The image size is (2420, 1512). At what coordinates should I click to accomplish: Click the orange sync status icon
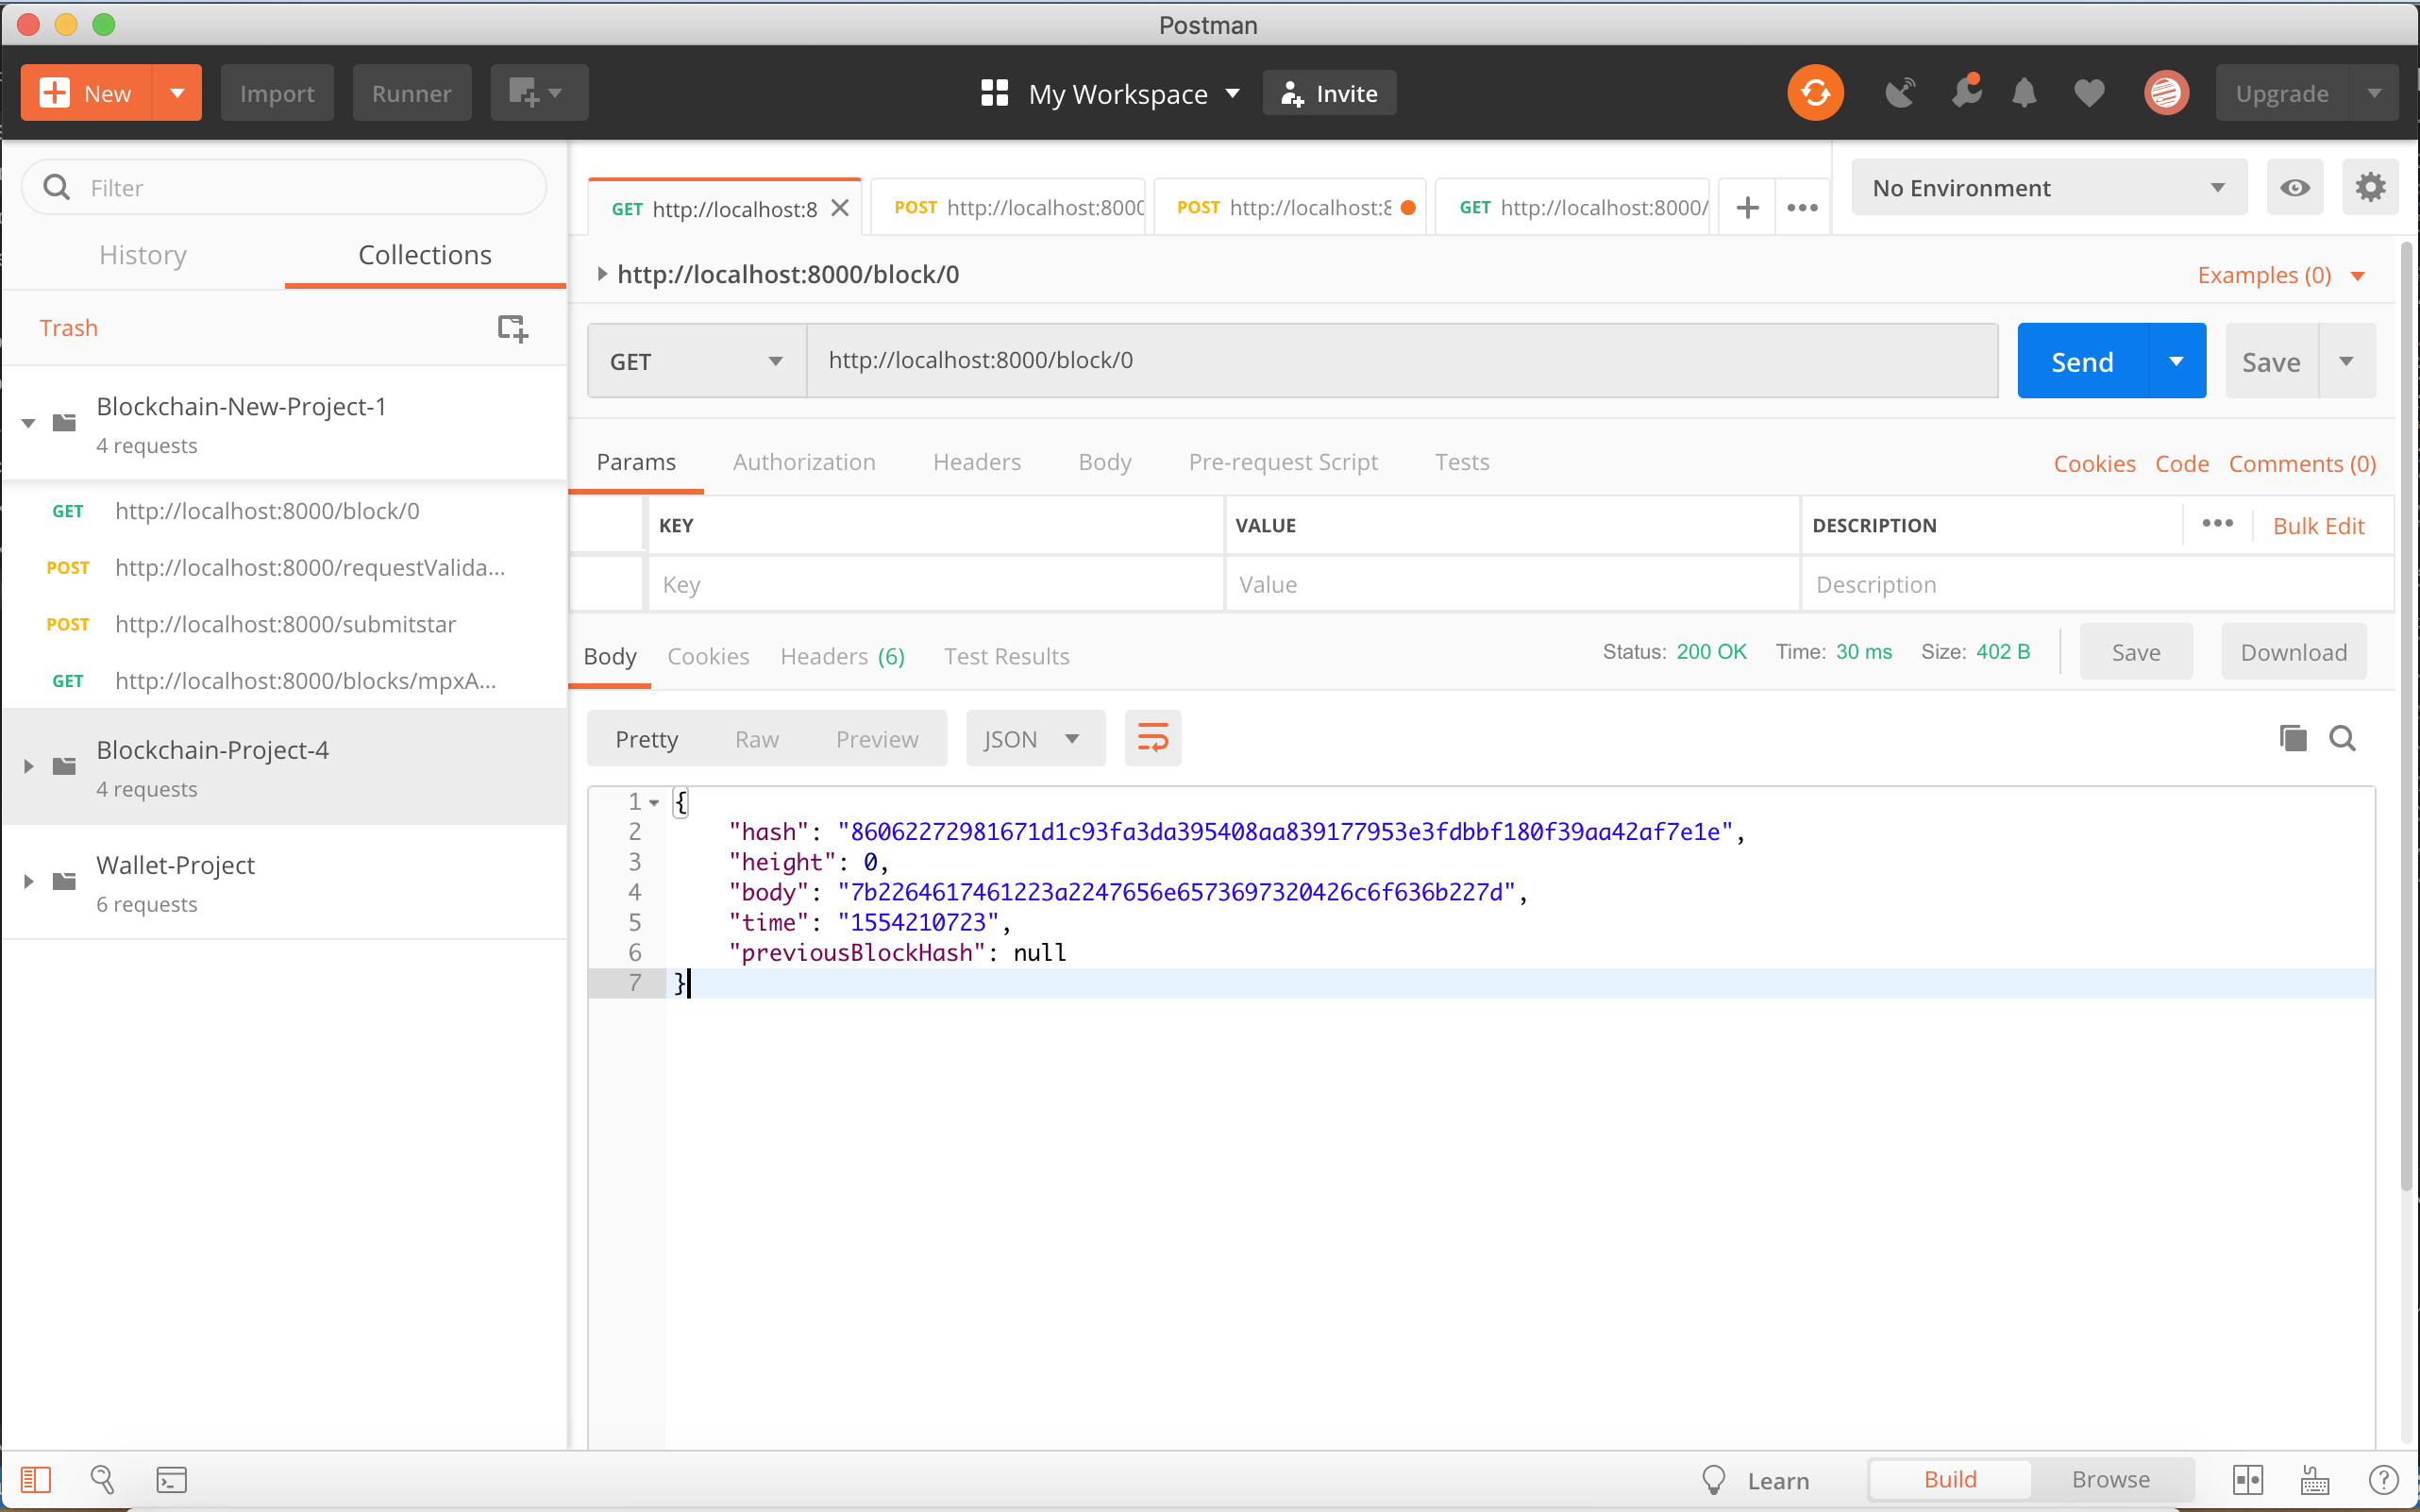[x=1815, y=93]
